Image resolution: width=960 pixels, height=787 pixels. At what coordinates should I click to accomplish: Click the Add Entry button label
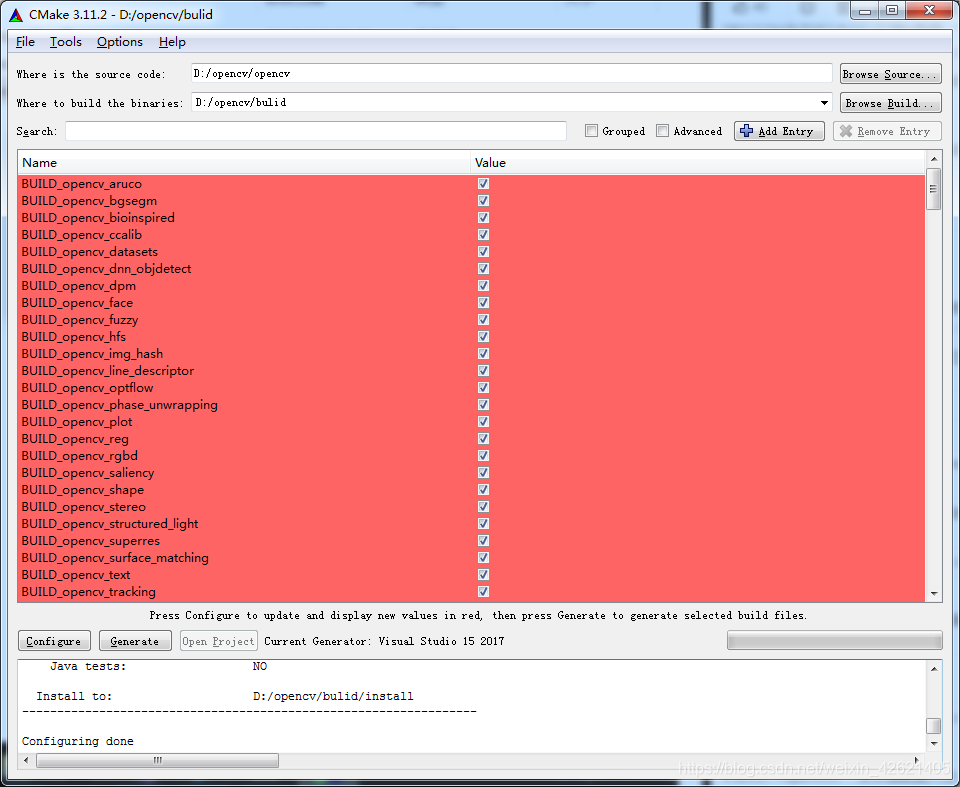click(x=786, y=131)
